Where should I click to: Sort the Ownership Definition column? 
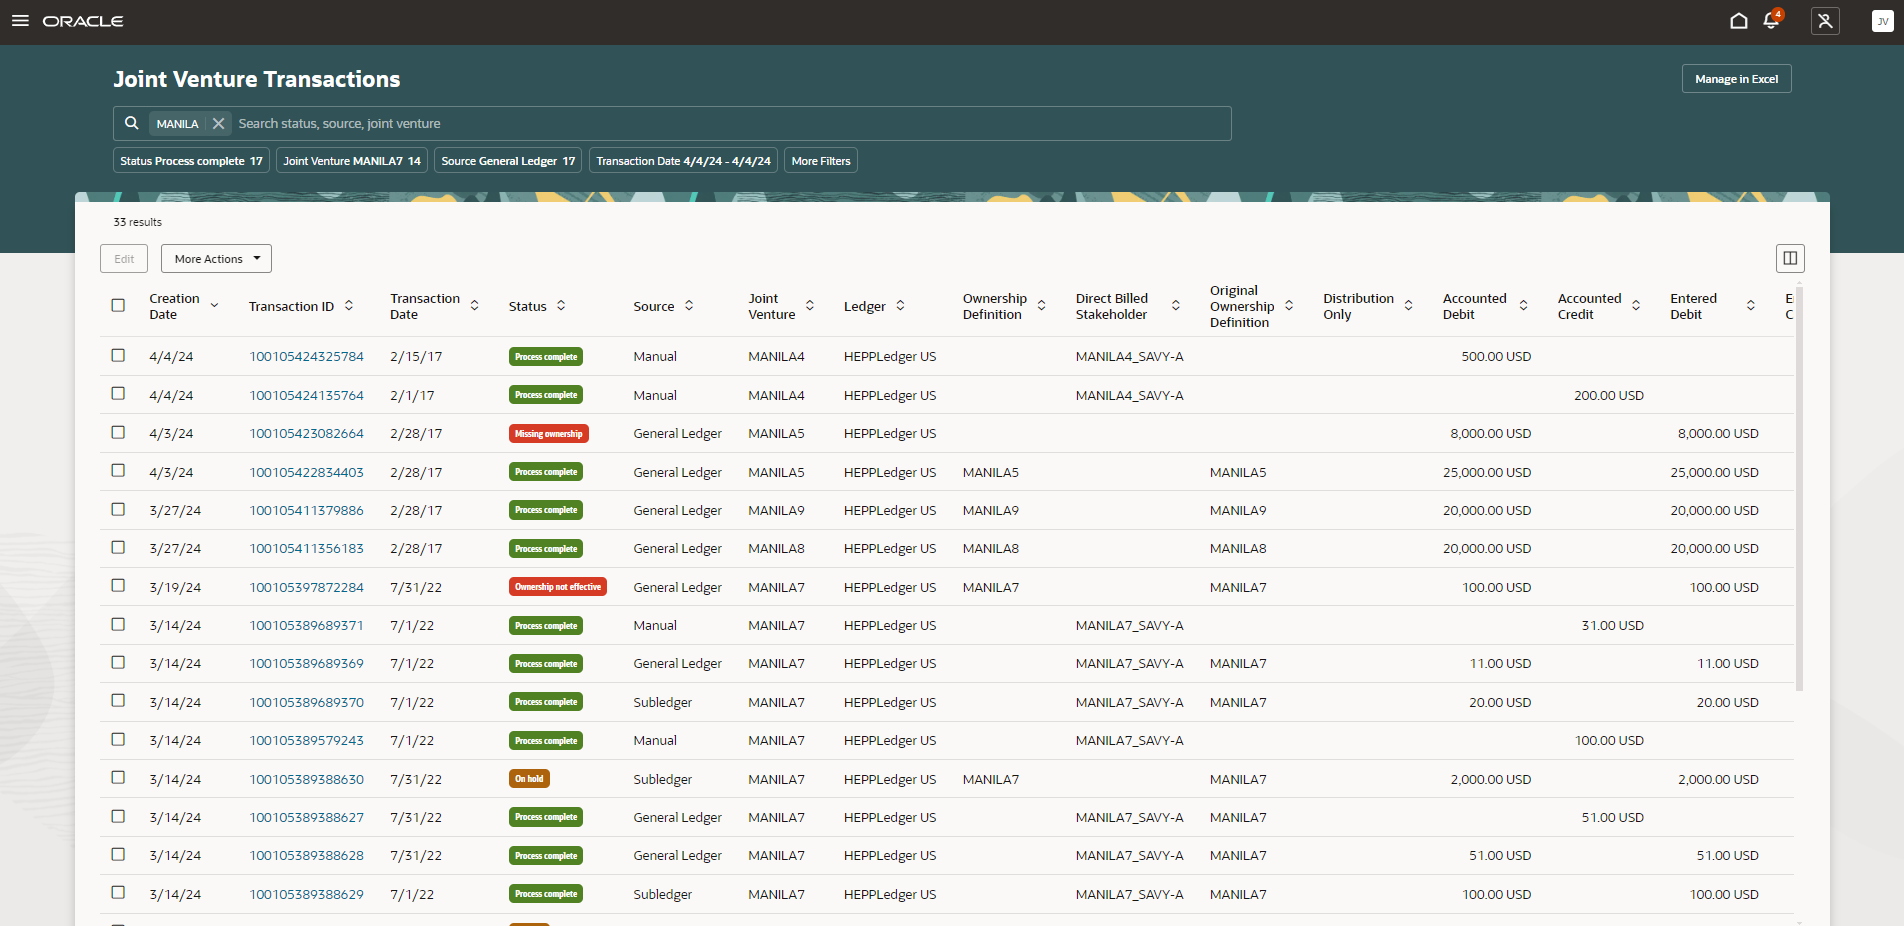[1041, 306]
